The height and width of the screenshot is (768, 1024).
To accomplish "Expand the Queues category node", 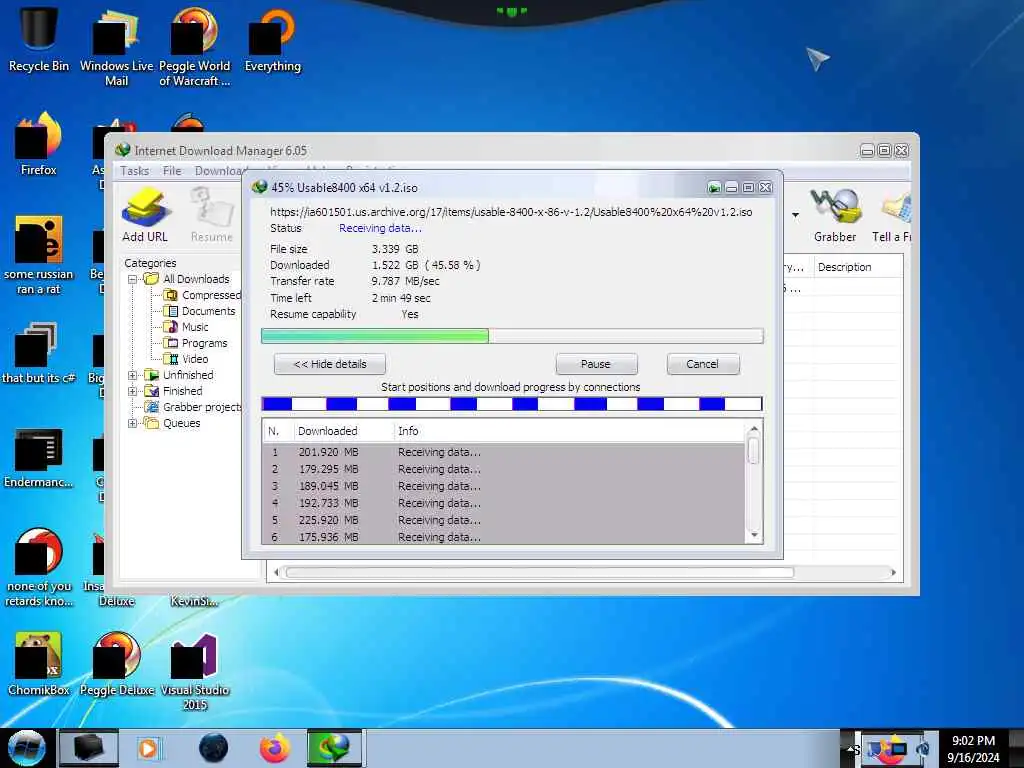I will tap(133, 423).
